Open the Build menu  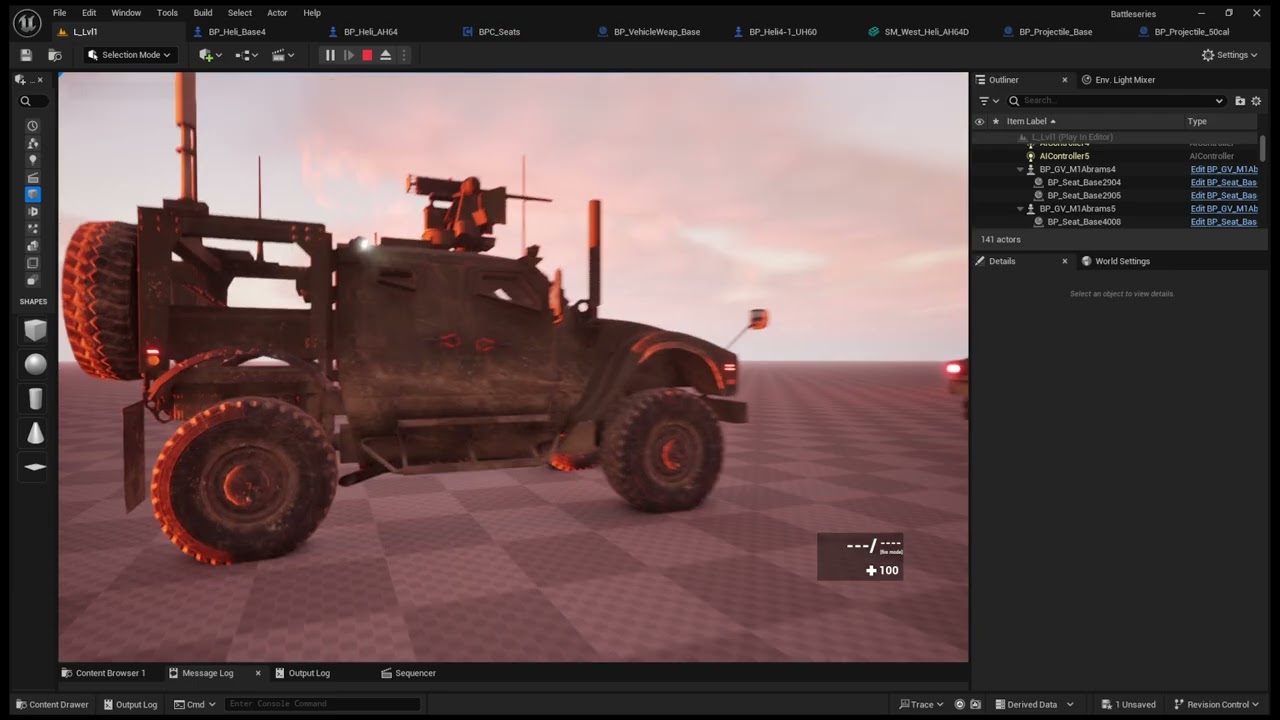click(x=203, y=13)
